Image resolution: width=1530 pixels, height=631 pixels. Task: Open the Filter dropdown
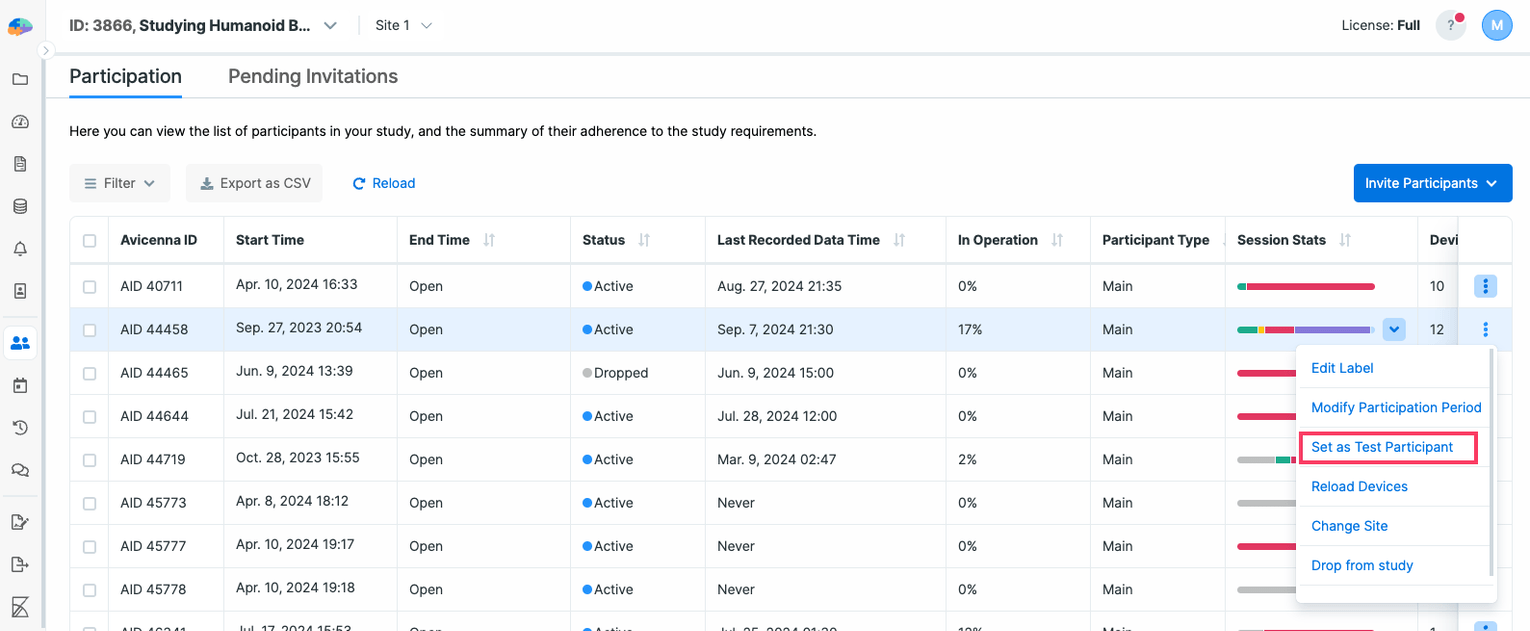pyautogui.click(x=120, y=183)
